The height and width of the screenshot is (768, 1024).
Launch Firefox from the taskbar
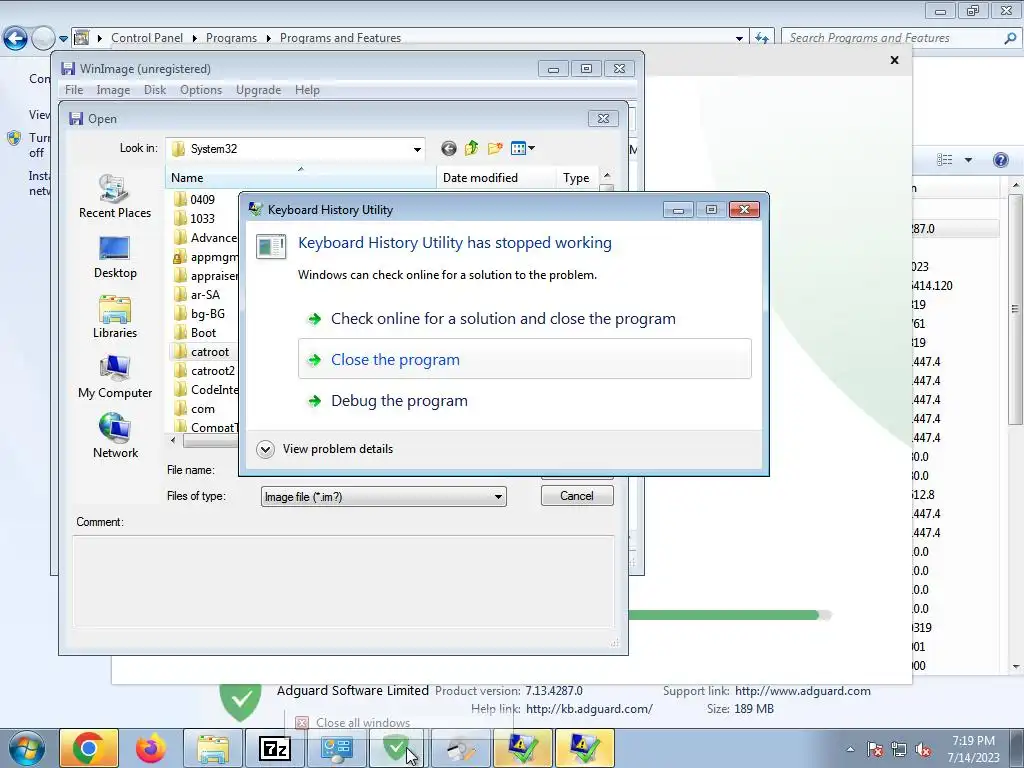(x=151, y=748)
